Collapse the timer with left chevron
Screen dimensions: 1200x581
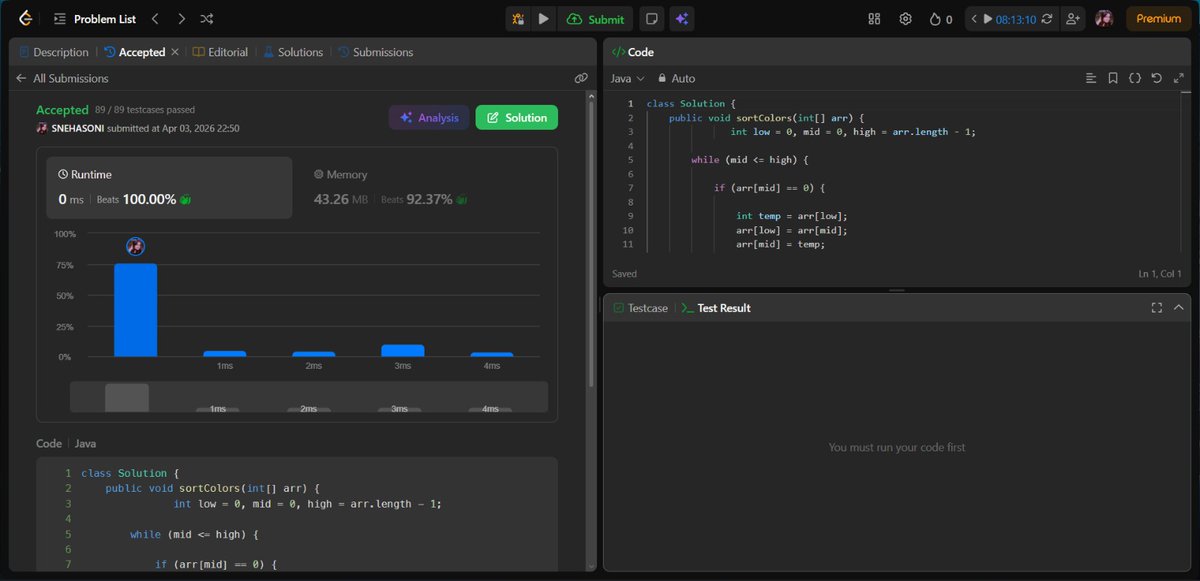click(x=974, y=18)
